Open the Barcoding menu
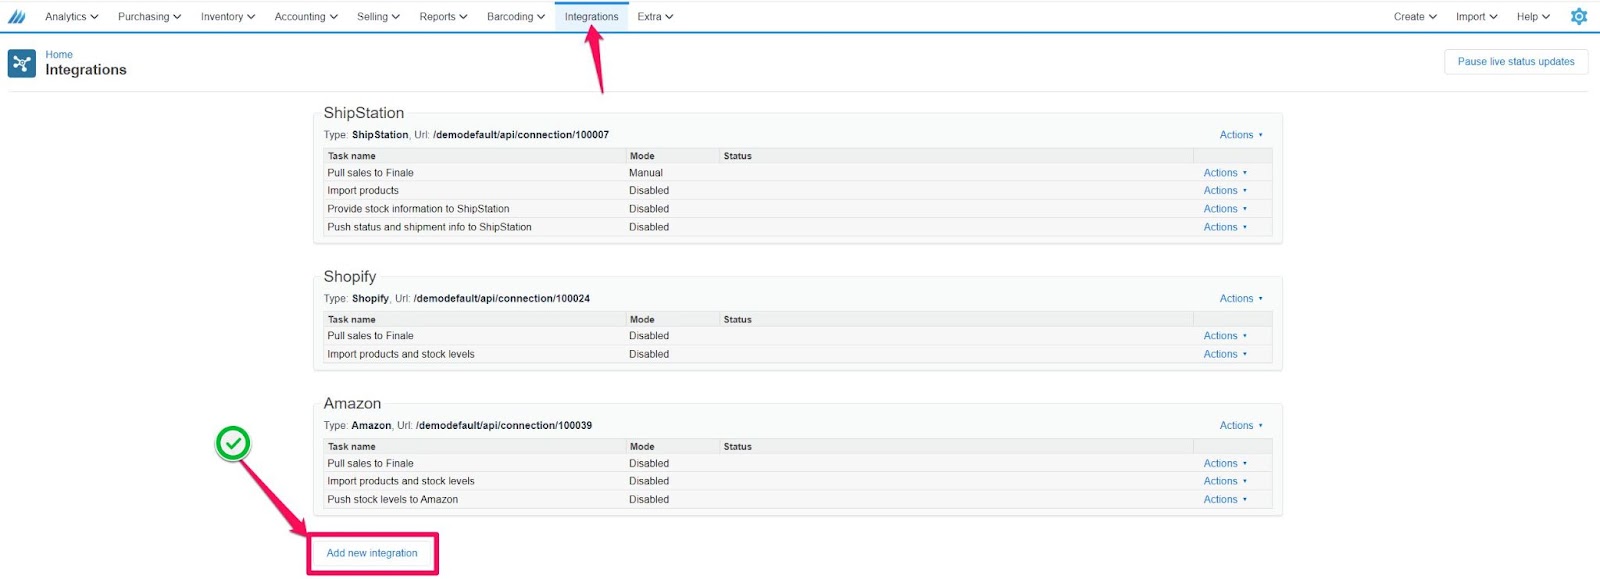This screenshot has height=579, width=1600. 516,17
